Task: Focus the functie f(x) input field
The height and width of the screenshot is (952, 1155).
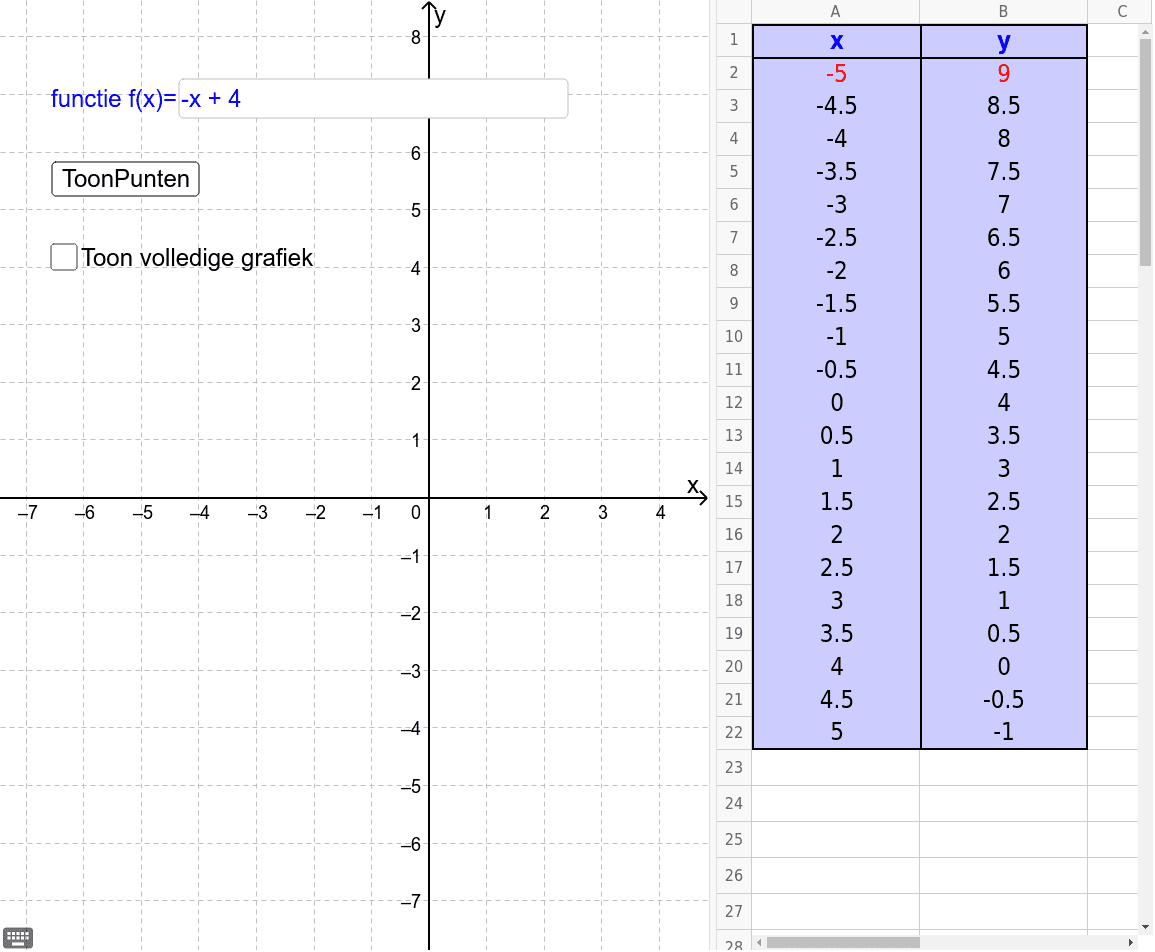Action: point(373,99)
